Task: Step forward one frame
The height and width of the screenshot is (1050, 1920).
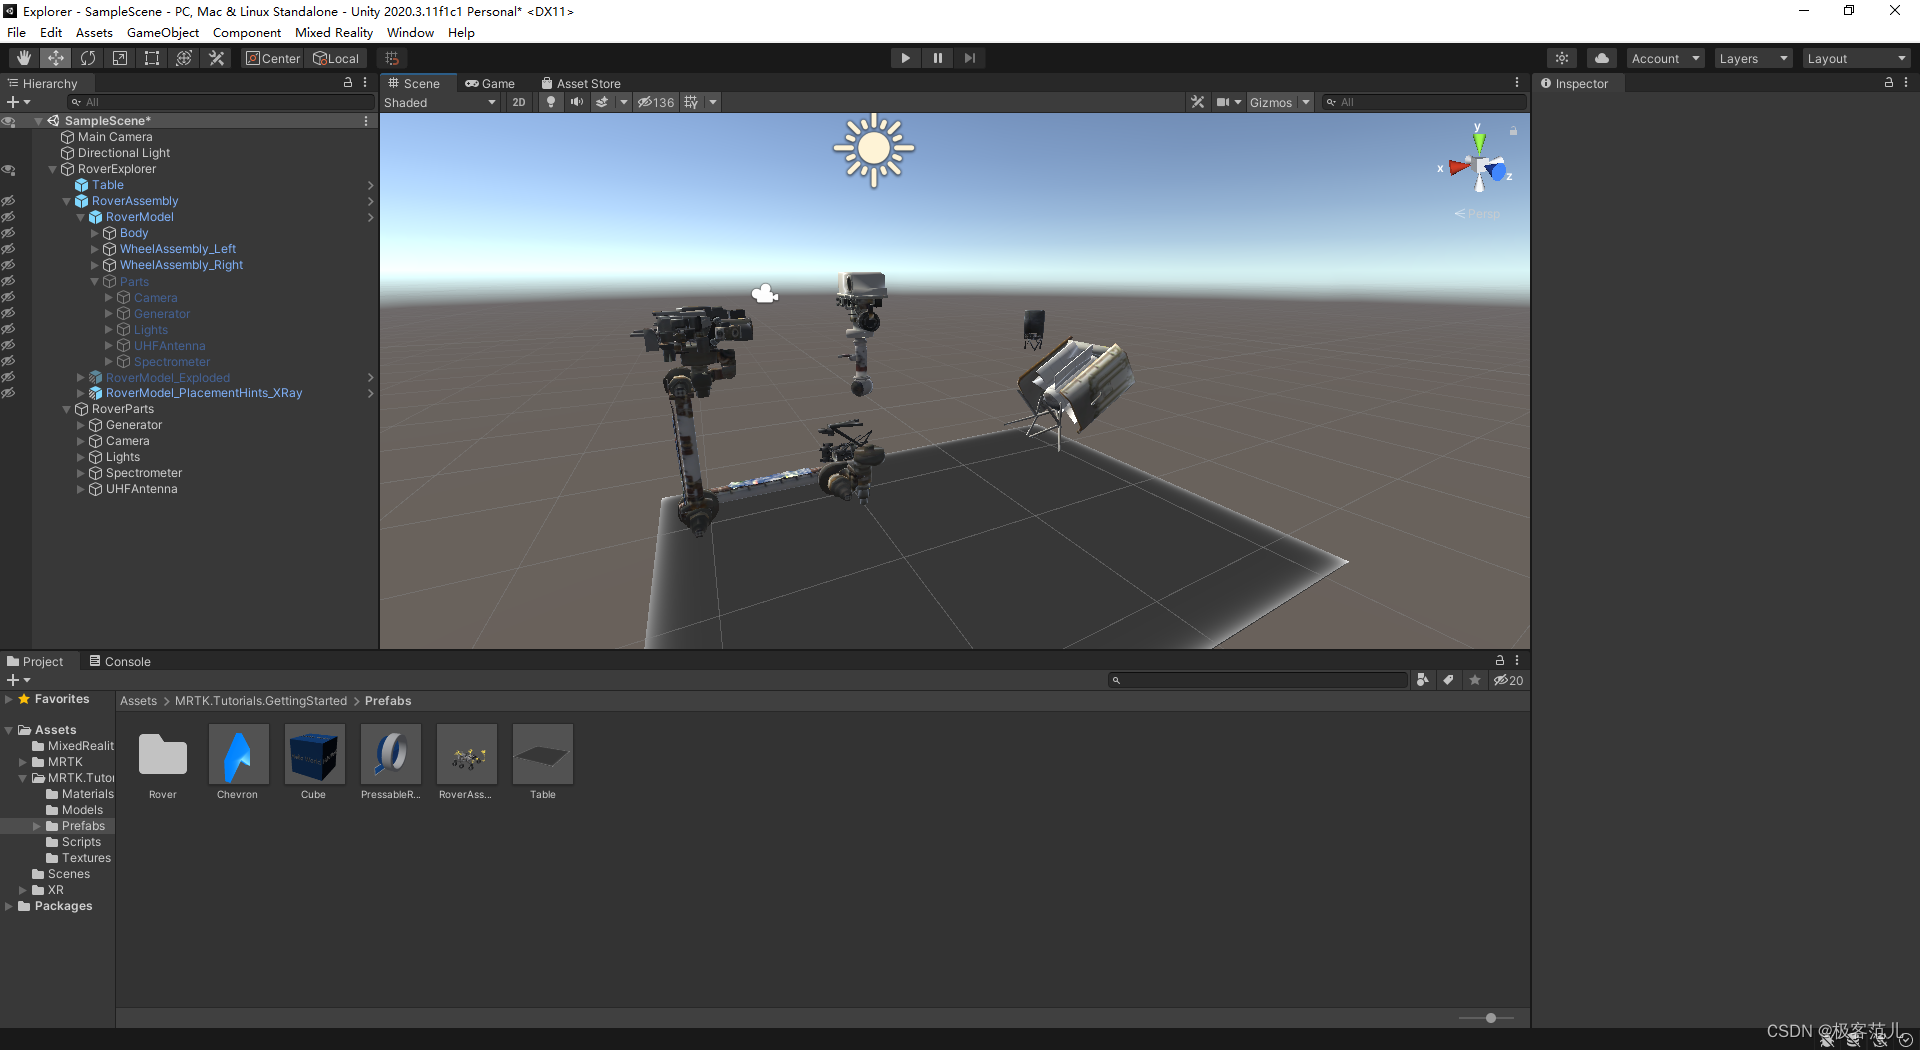Action: click(x=970, y=58)
